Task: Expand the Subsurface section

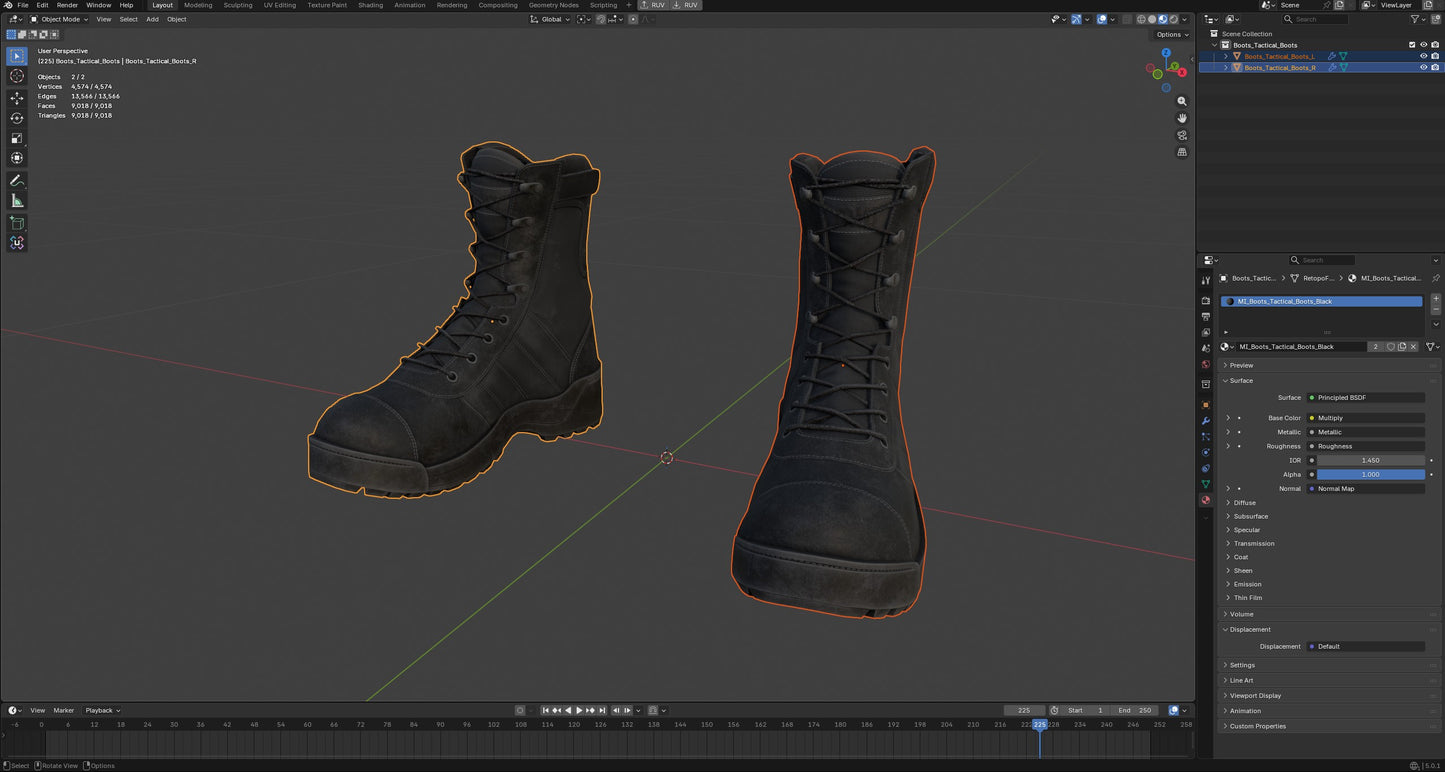Action: point(1250,517)
